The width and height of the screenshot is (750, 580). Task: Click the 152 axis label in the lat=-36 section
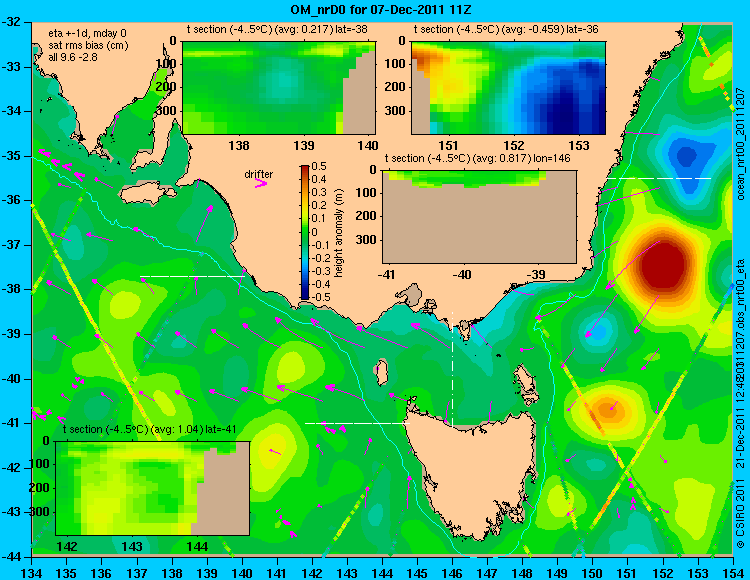coord(514,146)
